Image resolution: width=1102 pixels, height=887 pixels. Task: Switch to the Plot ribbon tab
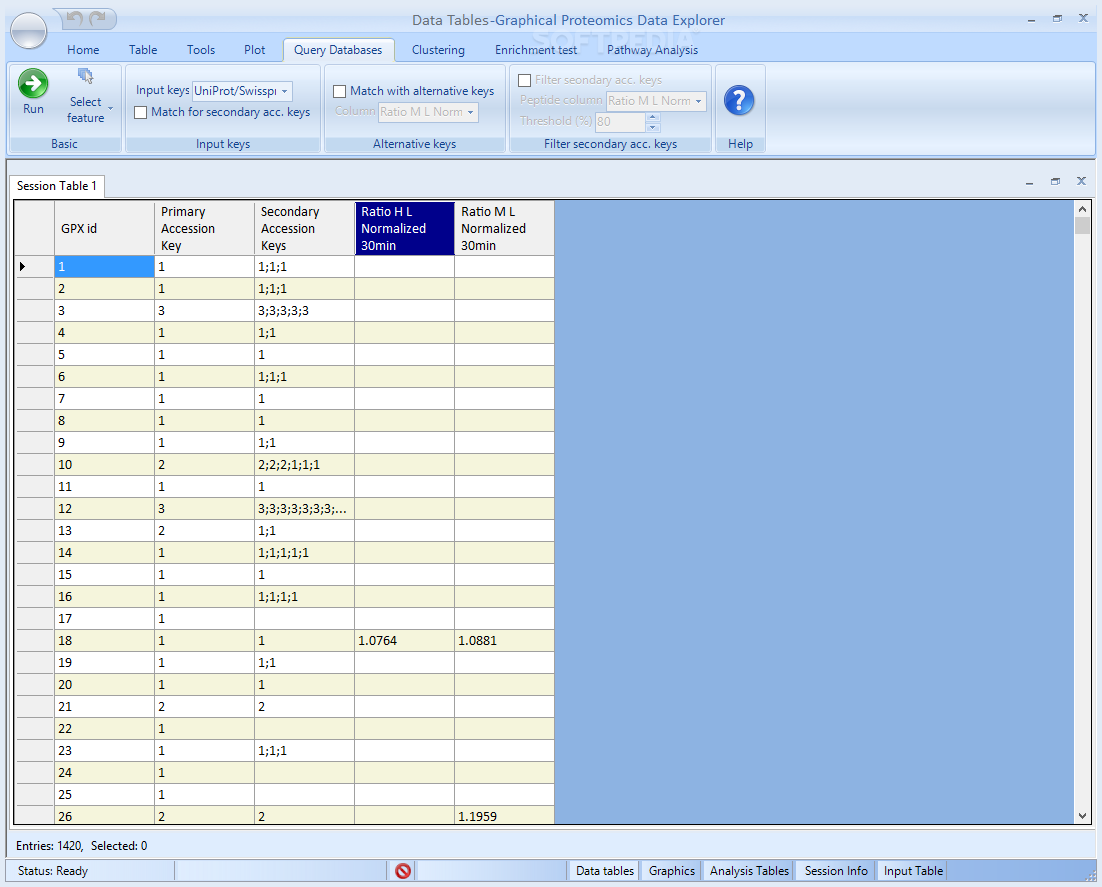tap(254, 50)
